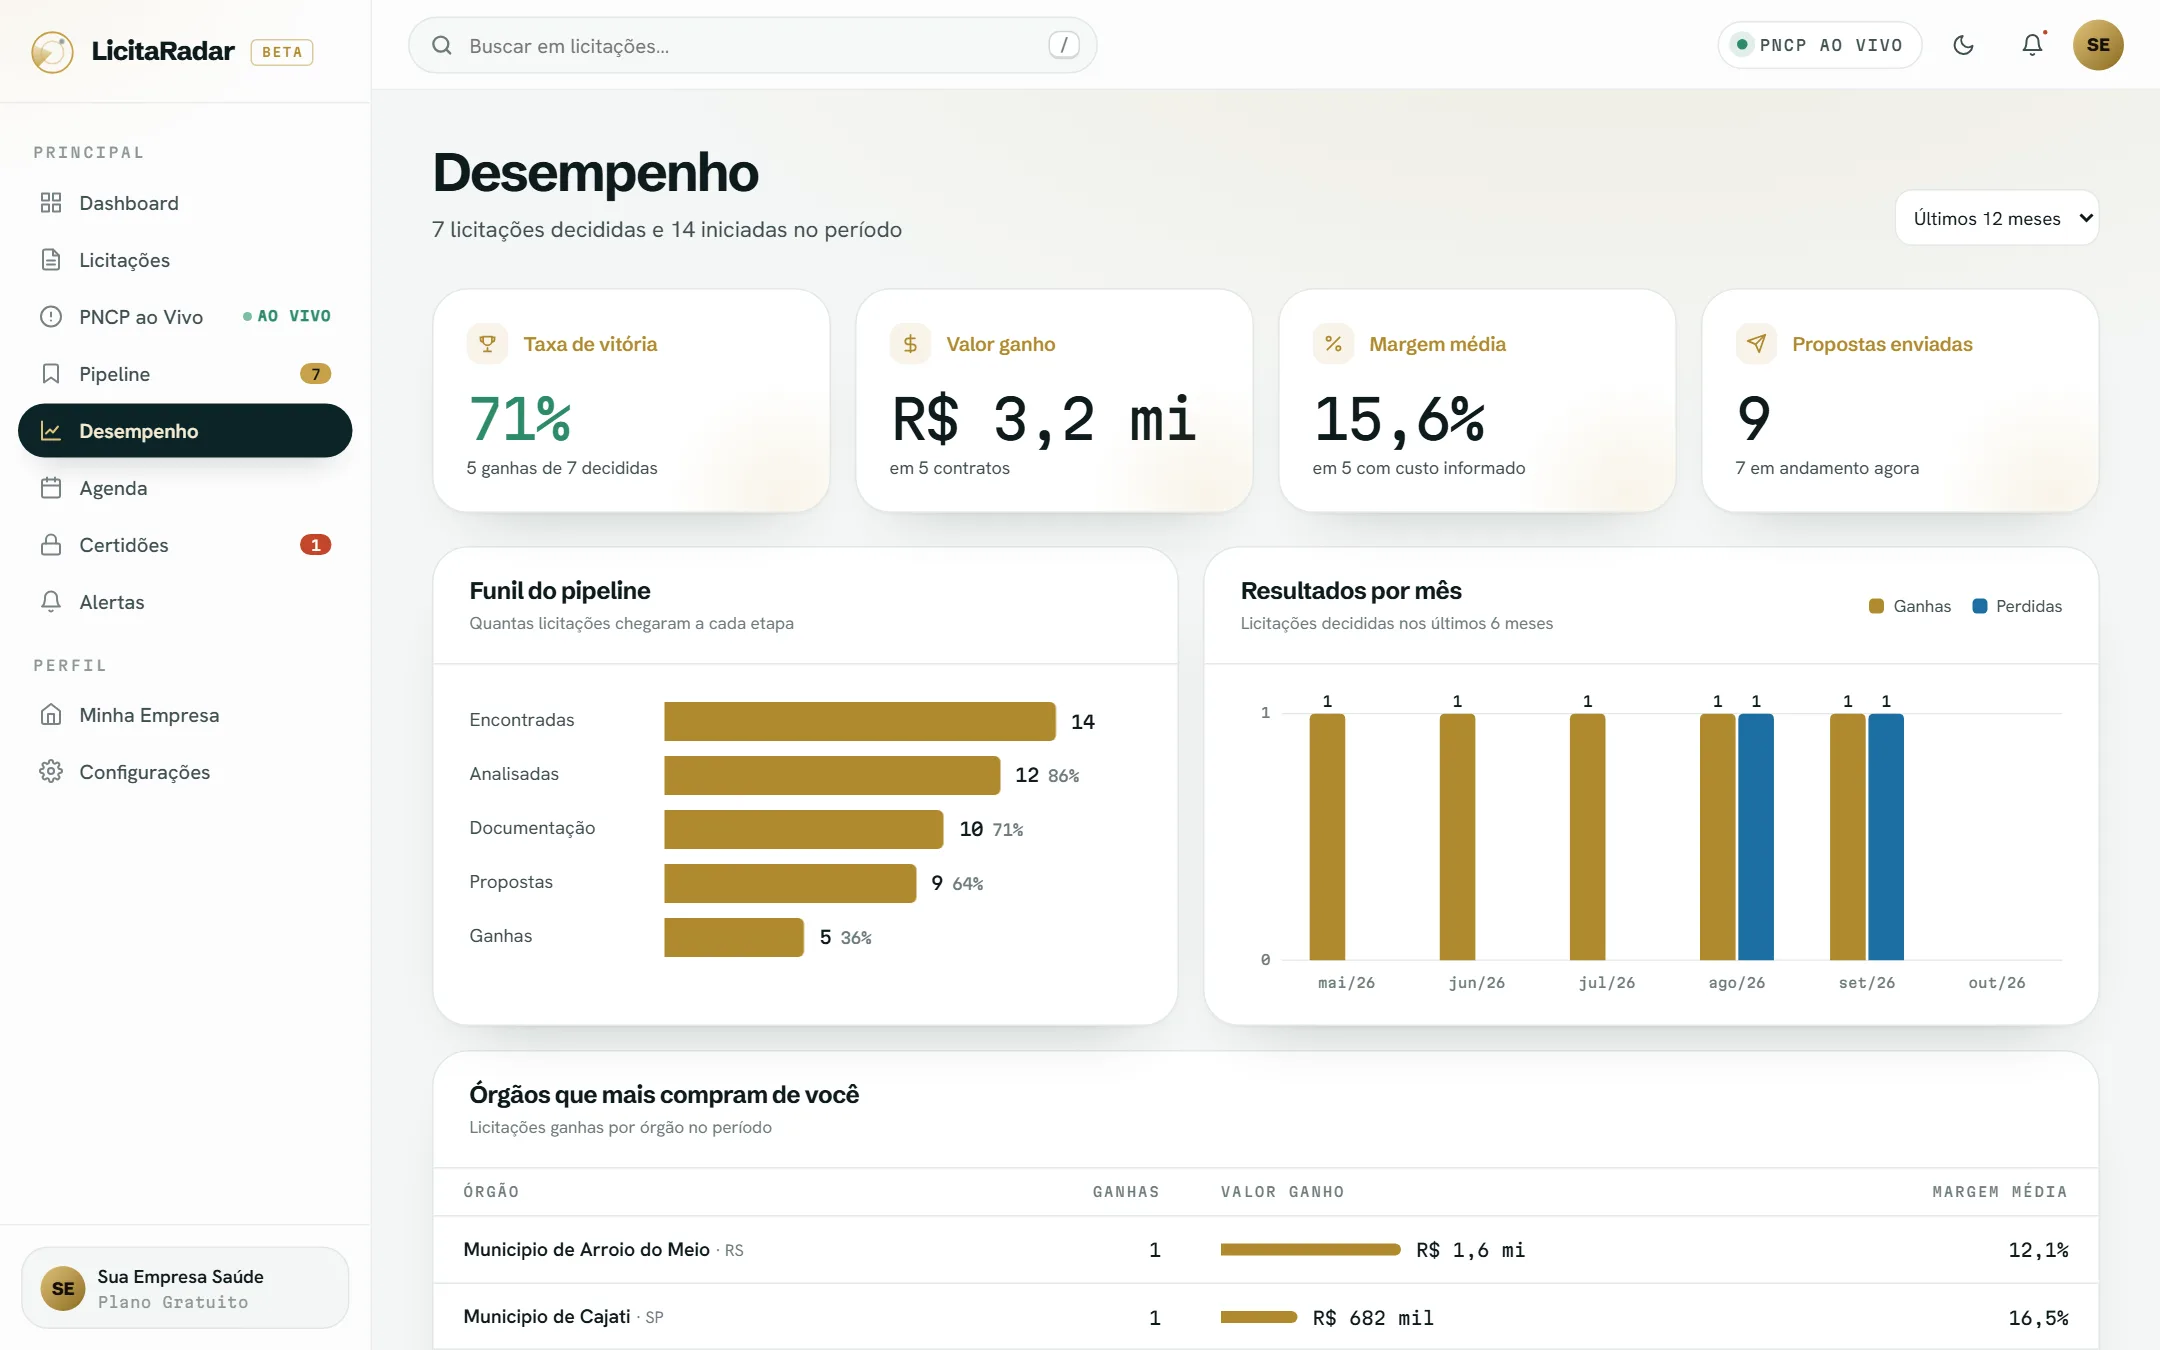This screenshot has width=2160, height=1350.
Task: Click the Alertas bell icon in sidebar
Action: (x=51, y=602)
